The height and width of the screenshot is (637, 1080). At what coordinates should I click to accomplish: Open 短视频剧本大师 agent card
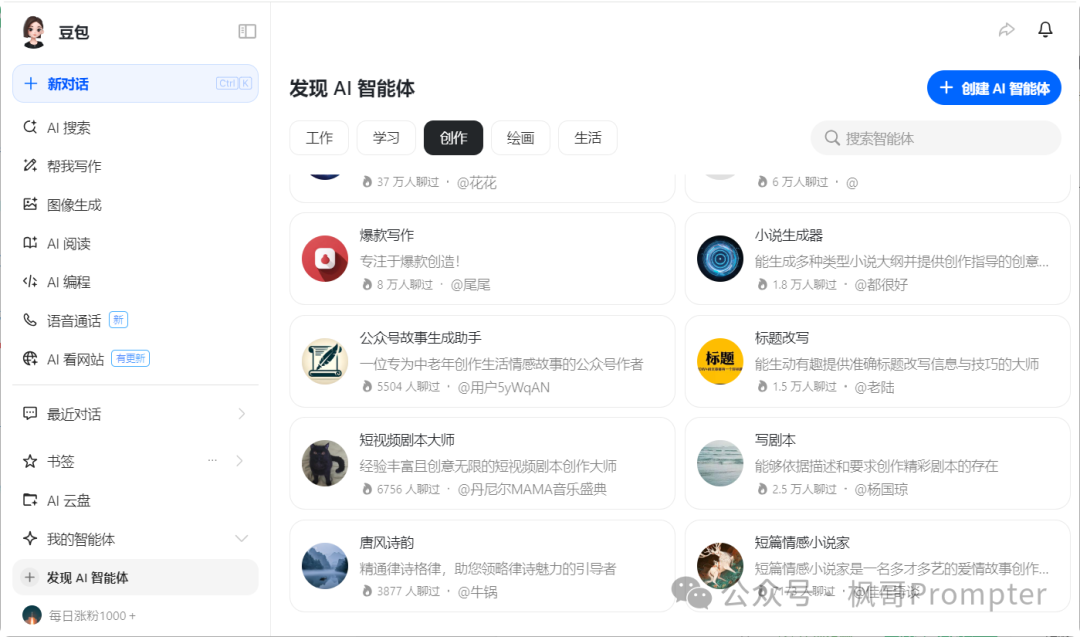(x=482, y=463)
